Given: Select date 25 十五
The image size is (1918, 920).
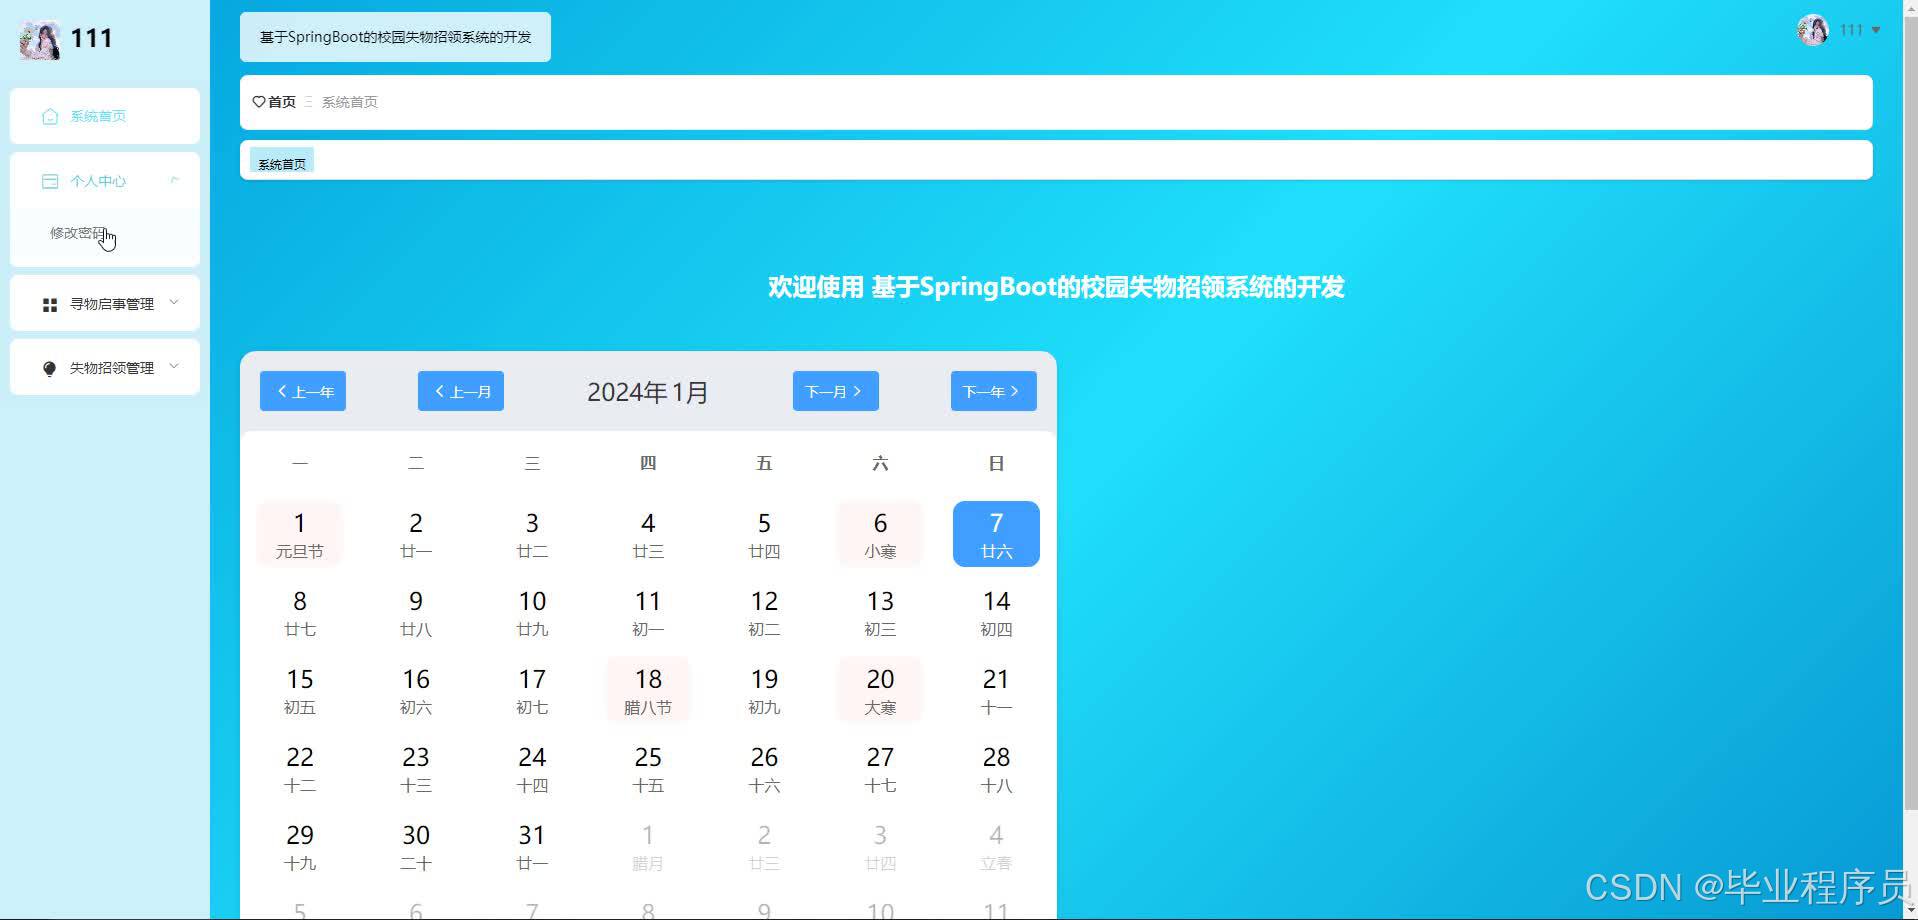Looking at the screenshot, I should [x=648, y=768].
